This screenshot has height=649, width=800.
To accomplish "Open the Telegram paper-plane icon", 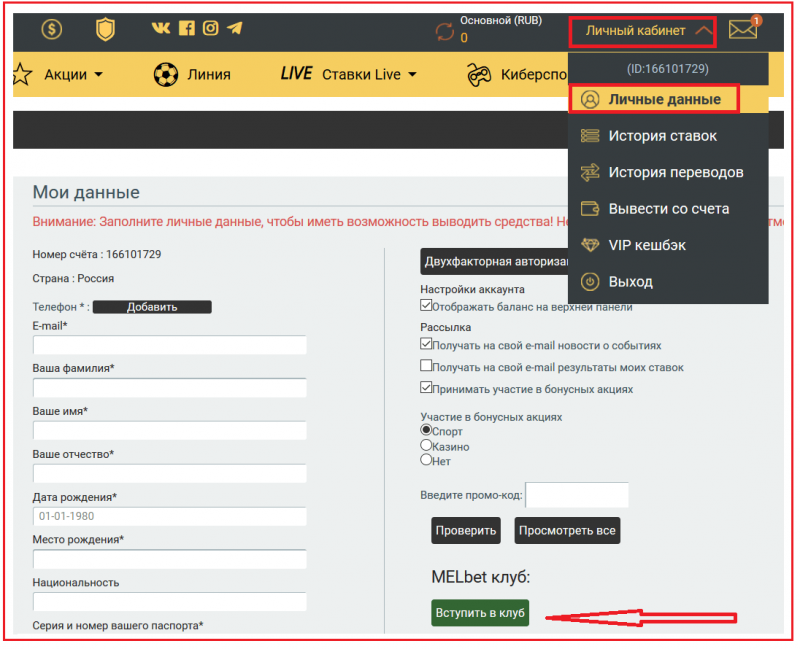I will pyautogui.click(x=235, y=28).
